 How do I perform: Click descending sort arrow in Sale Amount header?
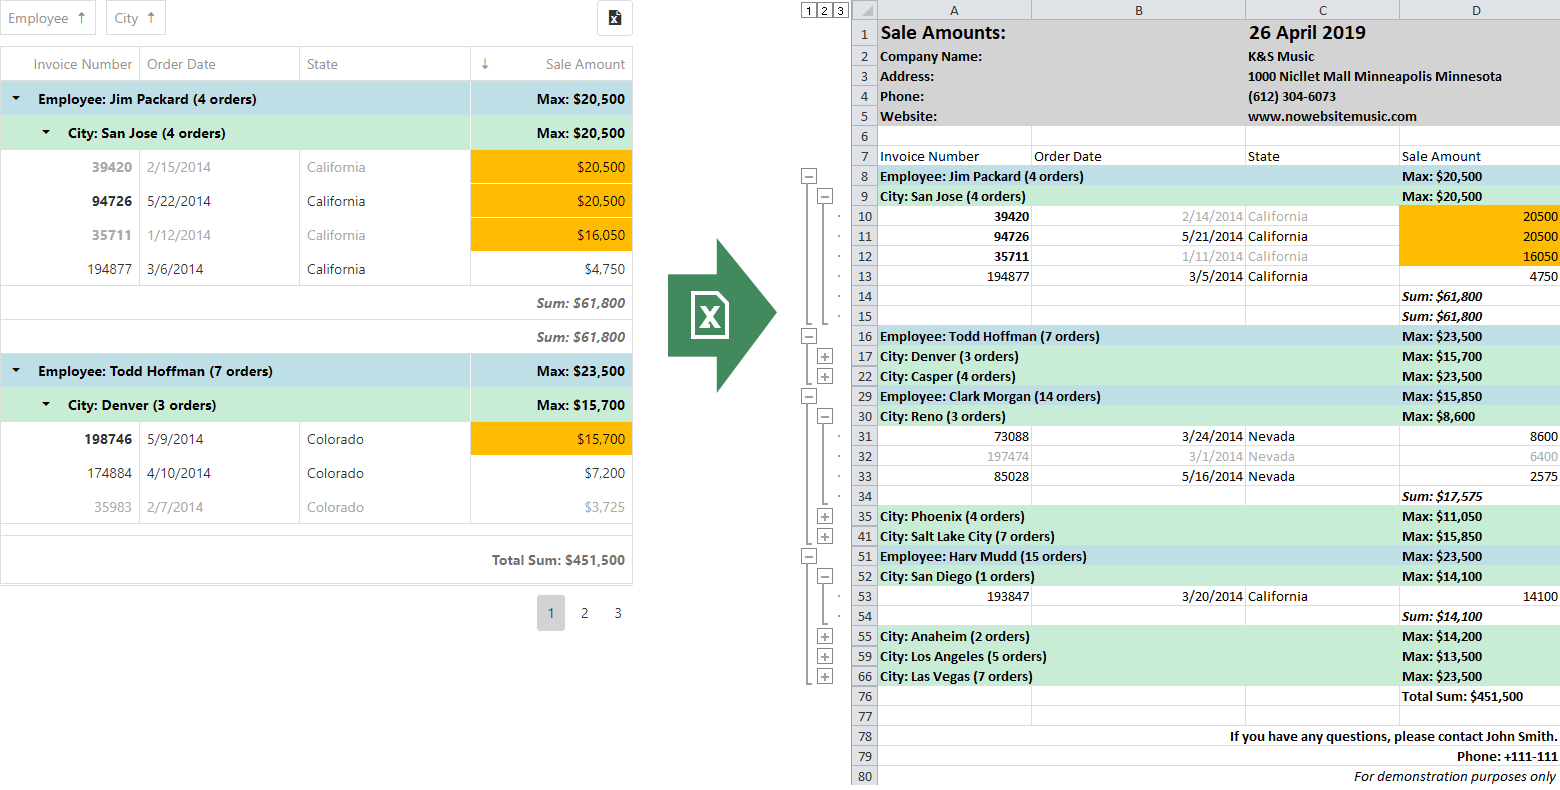(x=485, y=64)
